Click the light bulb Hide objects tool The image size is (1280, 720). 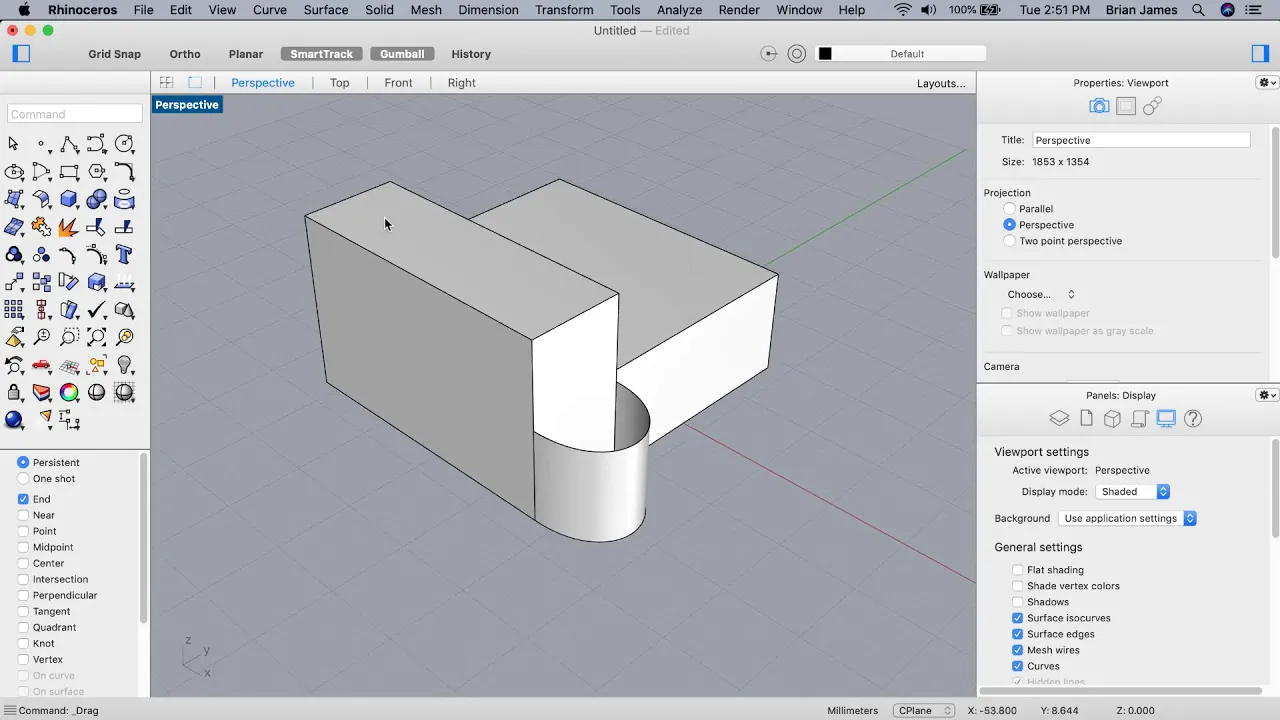[124, 365]
